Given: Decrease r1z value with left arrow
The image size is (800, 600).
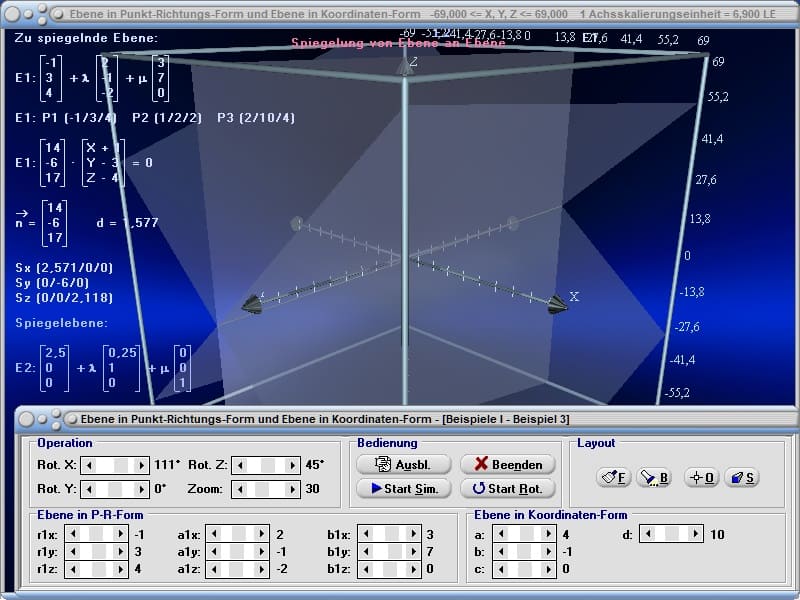Looking at the screenshot, I should [x=73, y=569].
